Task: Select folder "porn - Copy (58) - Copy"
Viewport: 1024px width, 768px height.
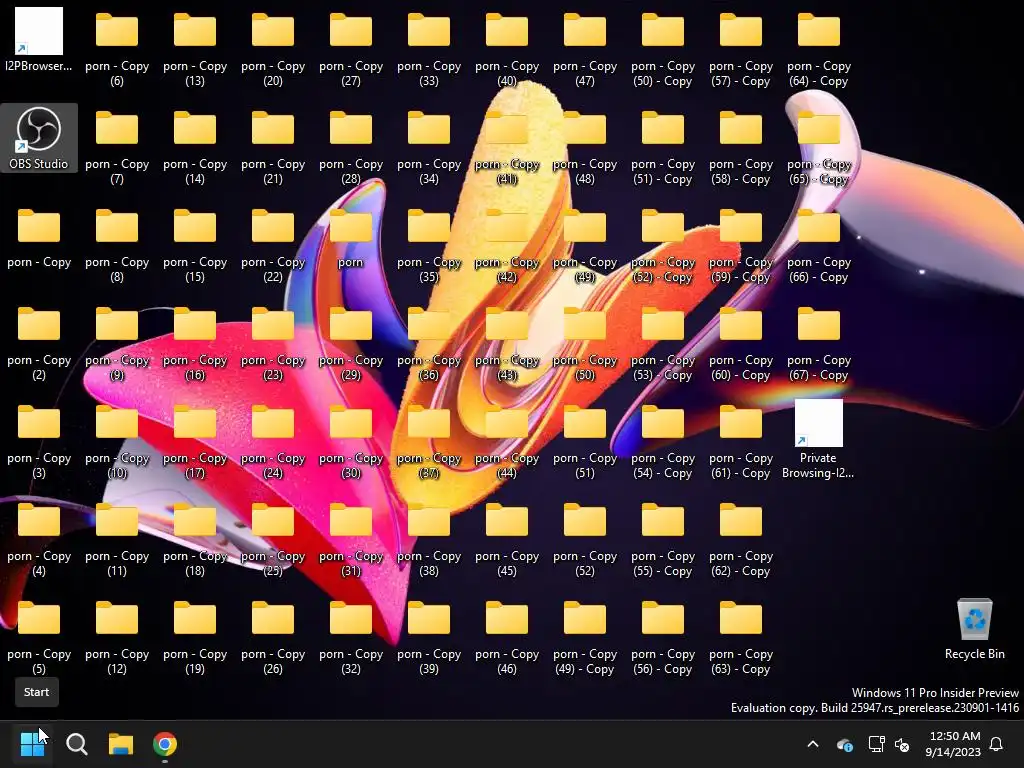Action: tap(741, 148)
